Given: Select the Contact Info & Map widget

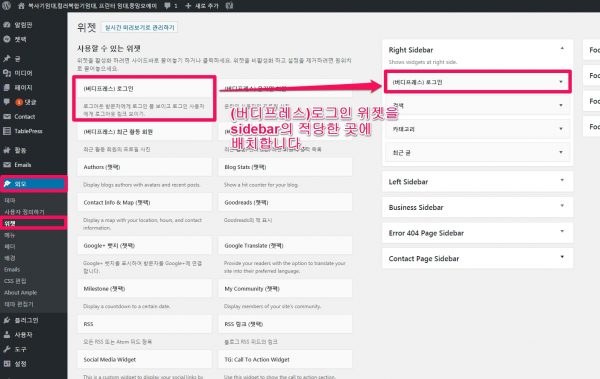Looking at the screenshot, I should [x=144, y=202].
